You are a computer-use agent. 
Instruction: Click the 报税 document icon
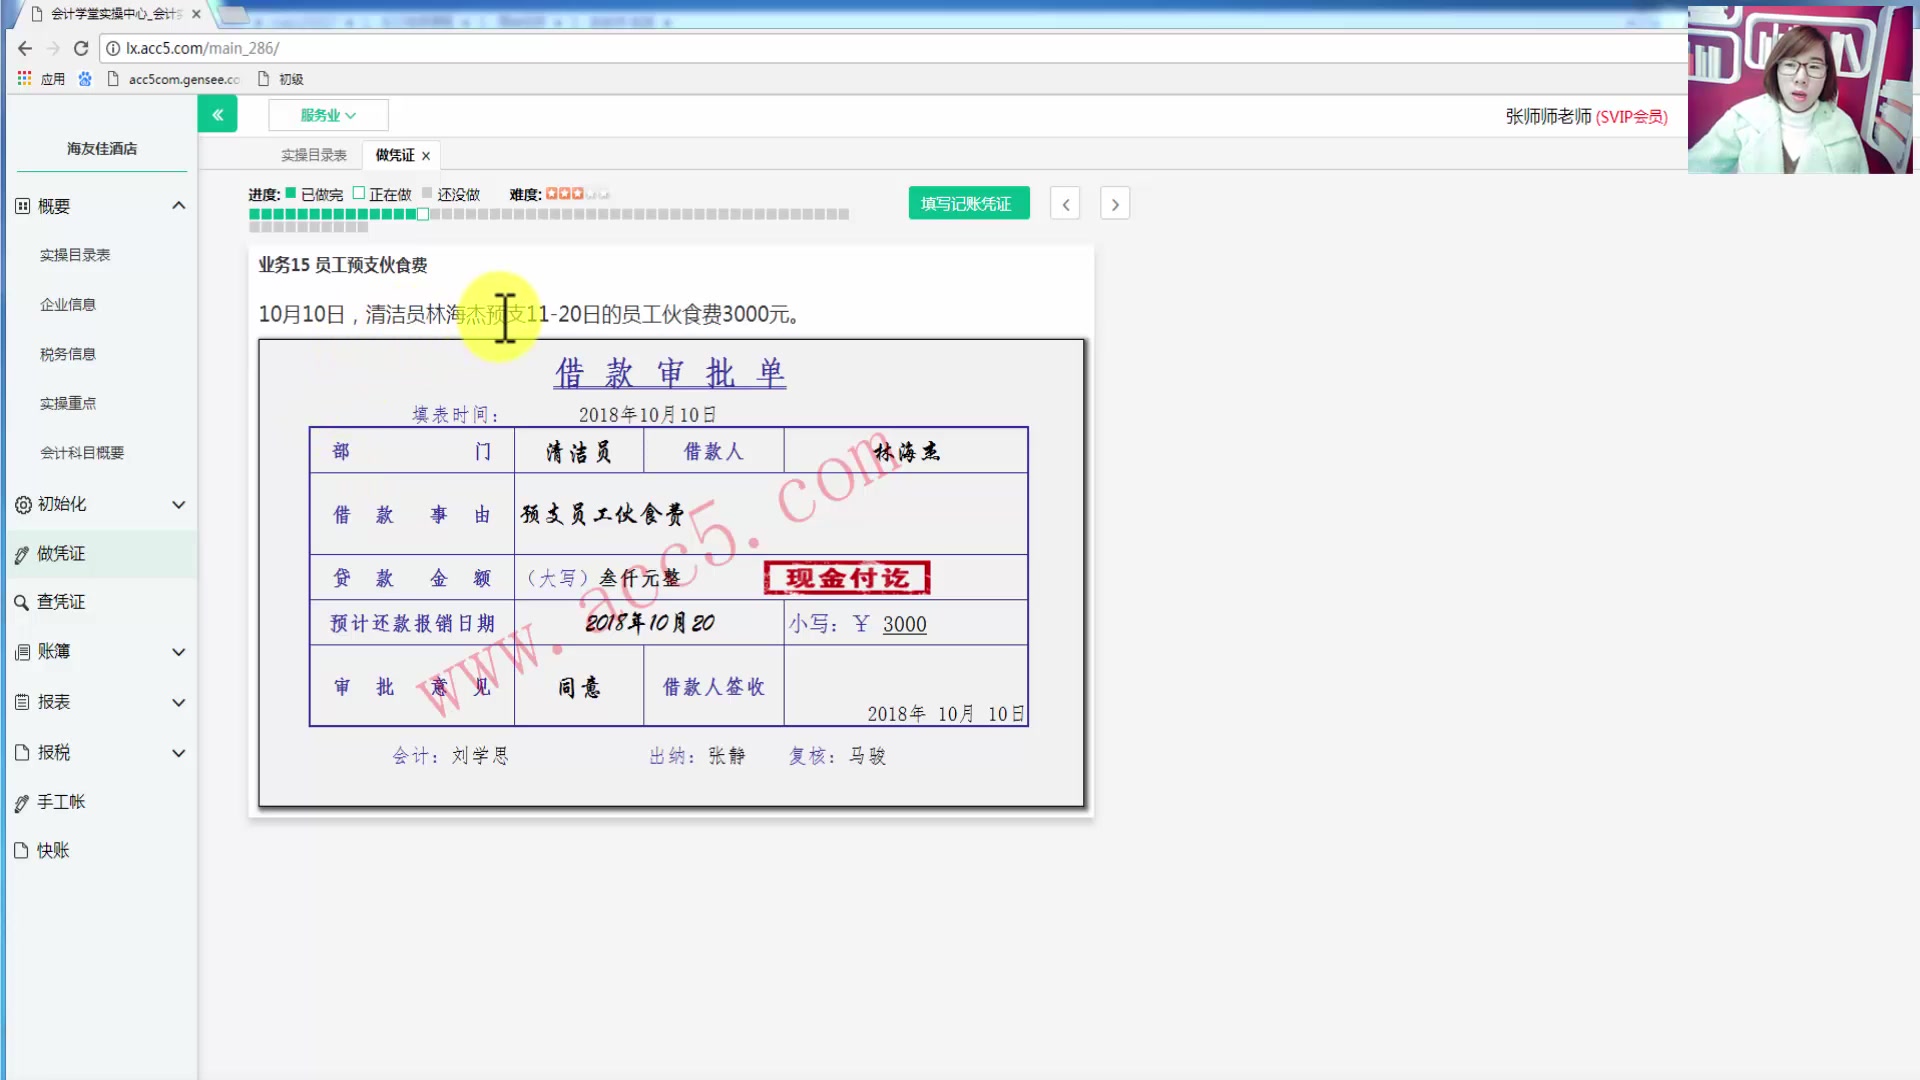[x=22, y=752]
